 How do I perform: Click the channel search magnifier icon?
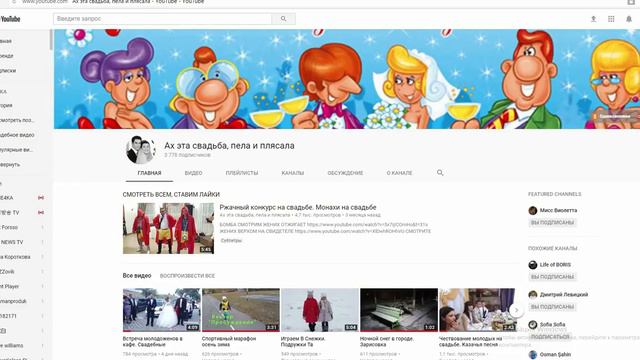[x=440, y=173]
